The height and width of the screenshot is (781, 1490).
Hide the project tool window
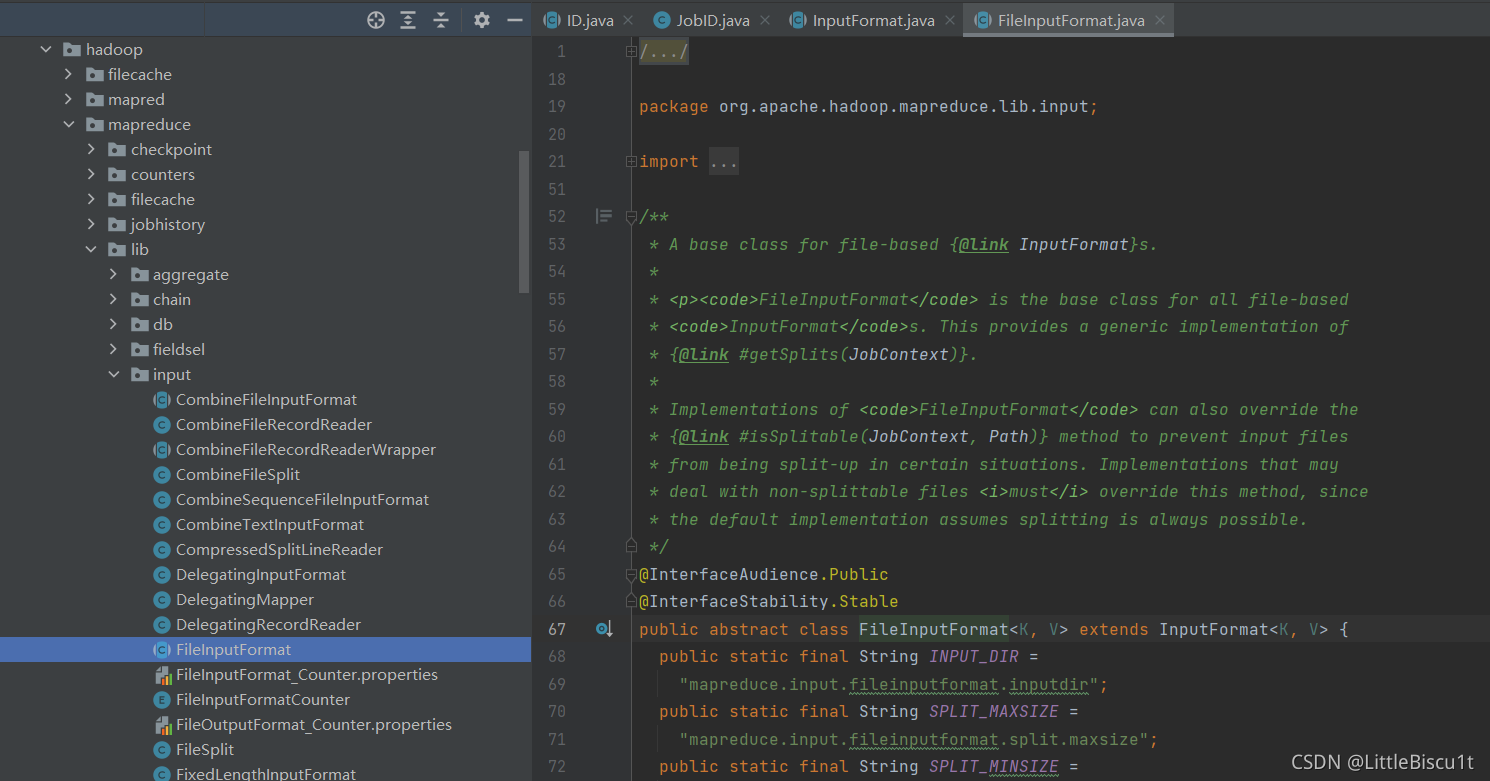[x=515, y=20]
